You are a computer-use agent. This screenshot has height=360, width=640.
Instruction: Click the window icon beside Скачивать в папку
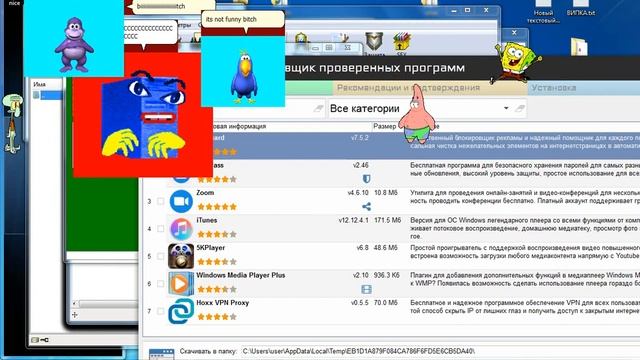pyautogui.click(x=162, y=354)
